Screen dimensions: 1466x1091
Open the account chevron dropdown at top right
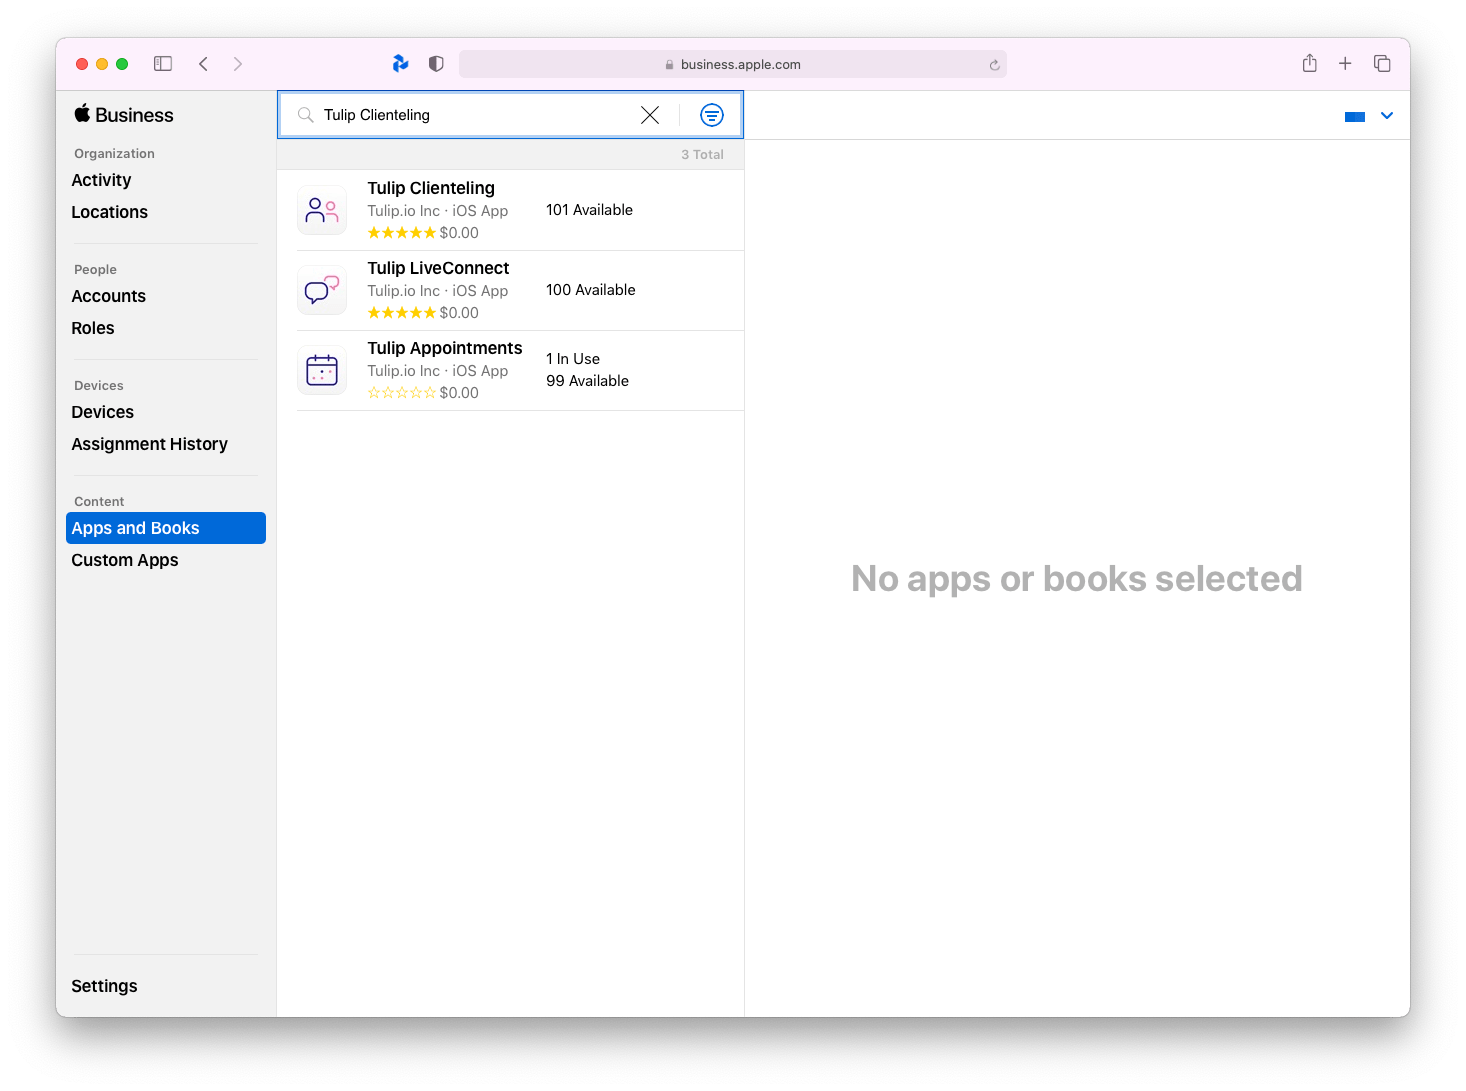click(x=1387, y=115)
